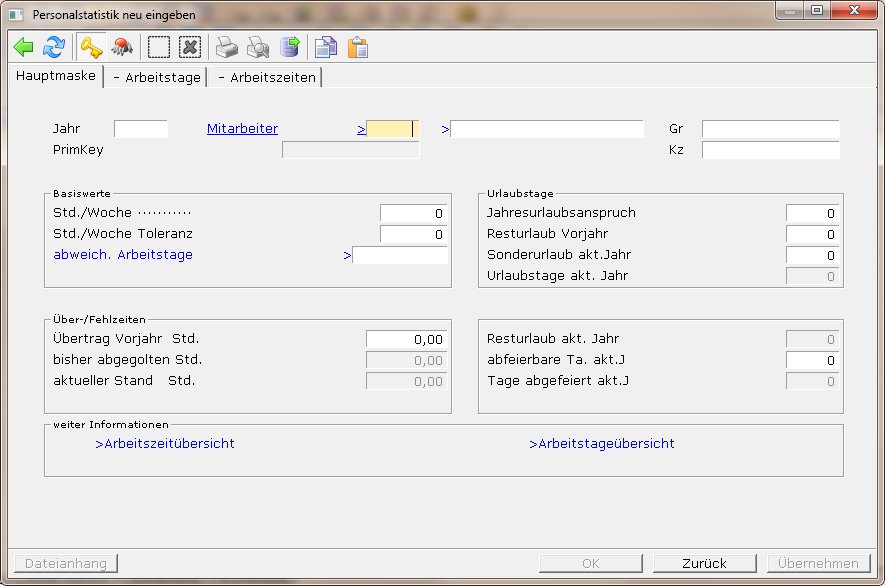The width and height of the screenshot is (885, 586).
Task: Click the green back arrow icon
Action: pos(24,47)
